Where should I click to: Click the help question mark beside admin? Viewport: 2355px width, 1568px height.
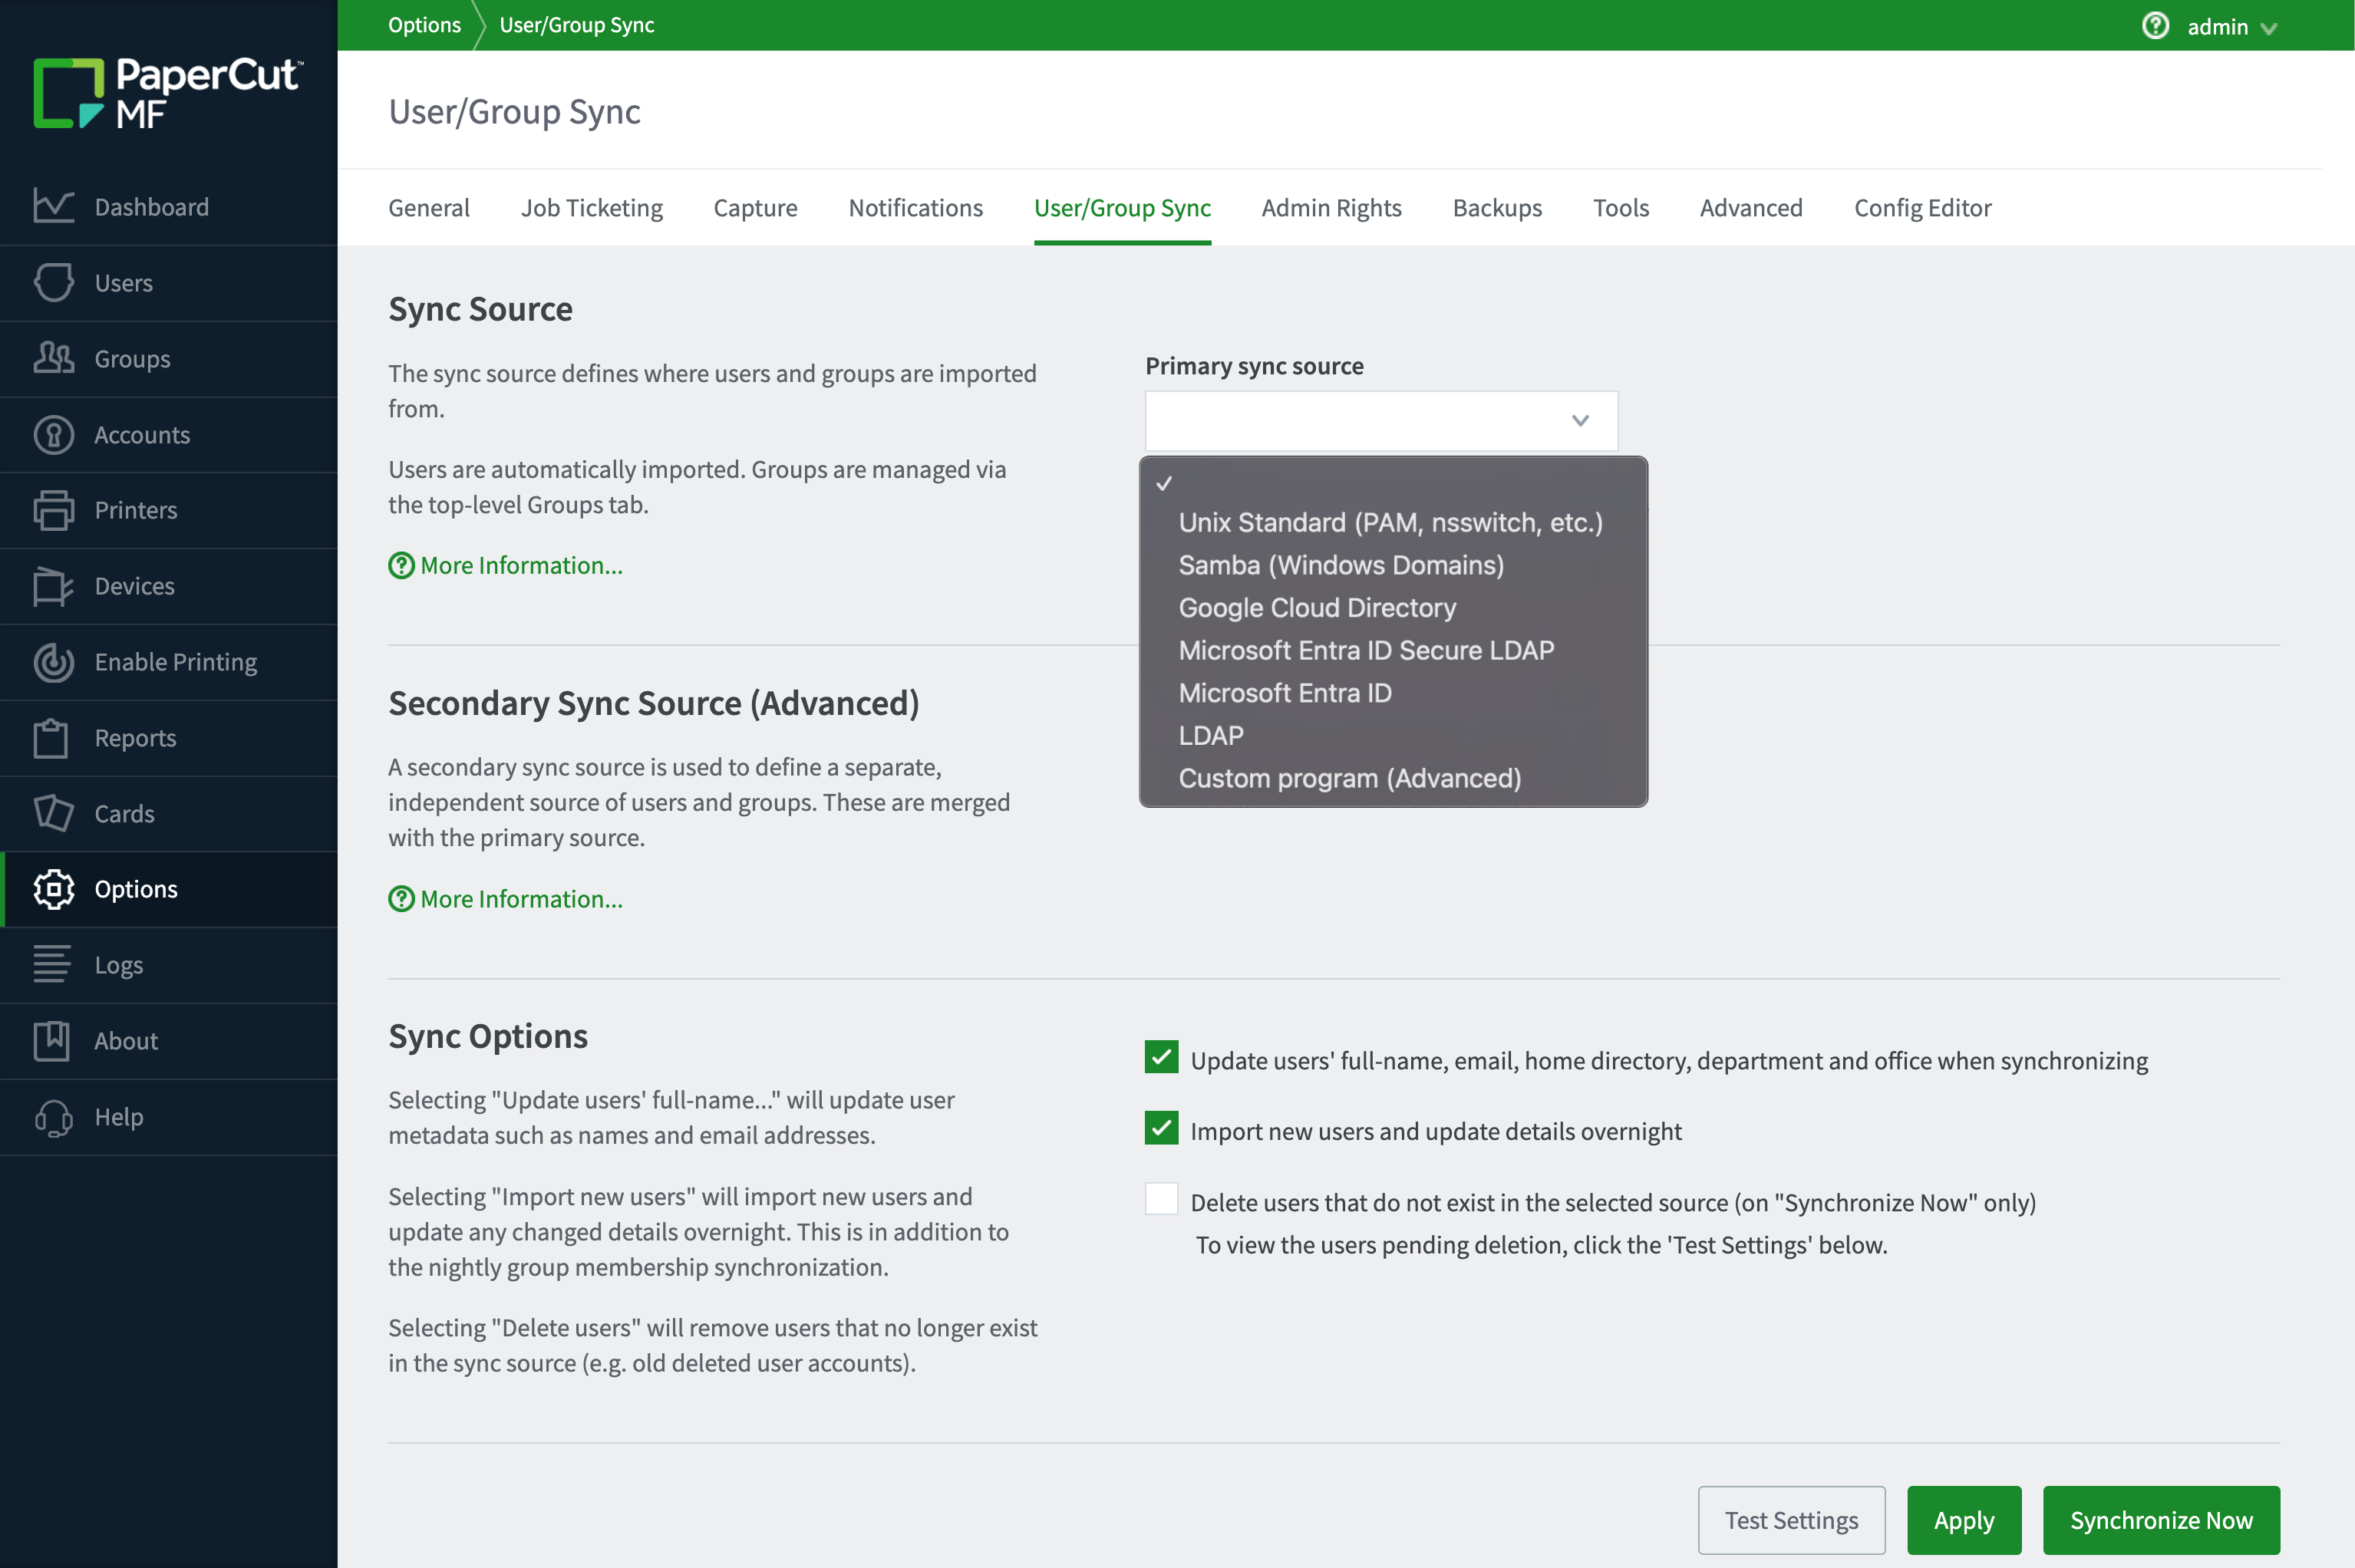coord(2155,26)
